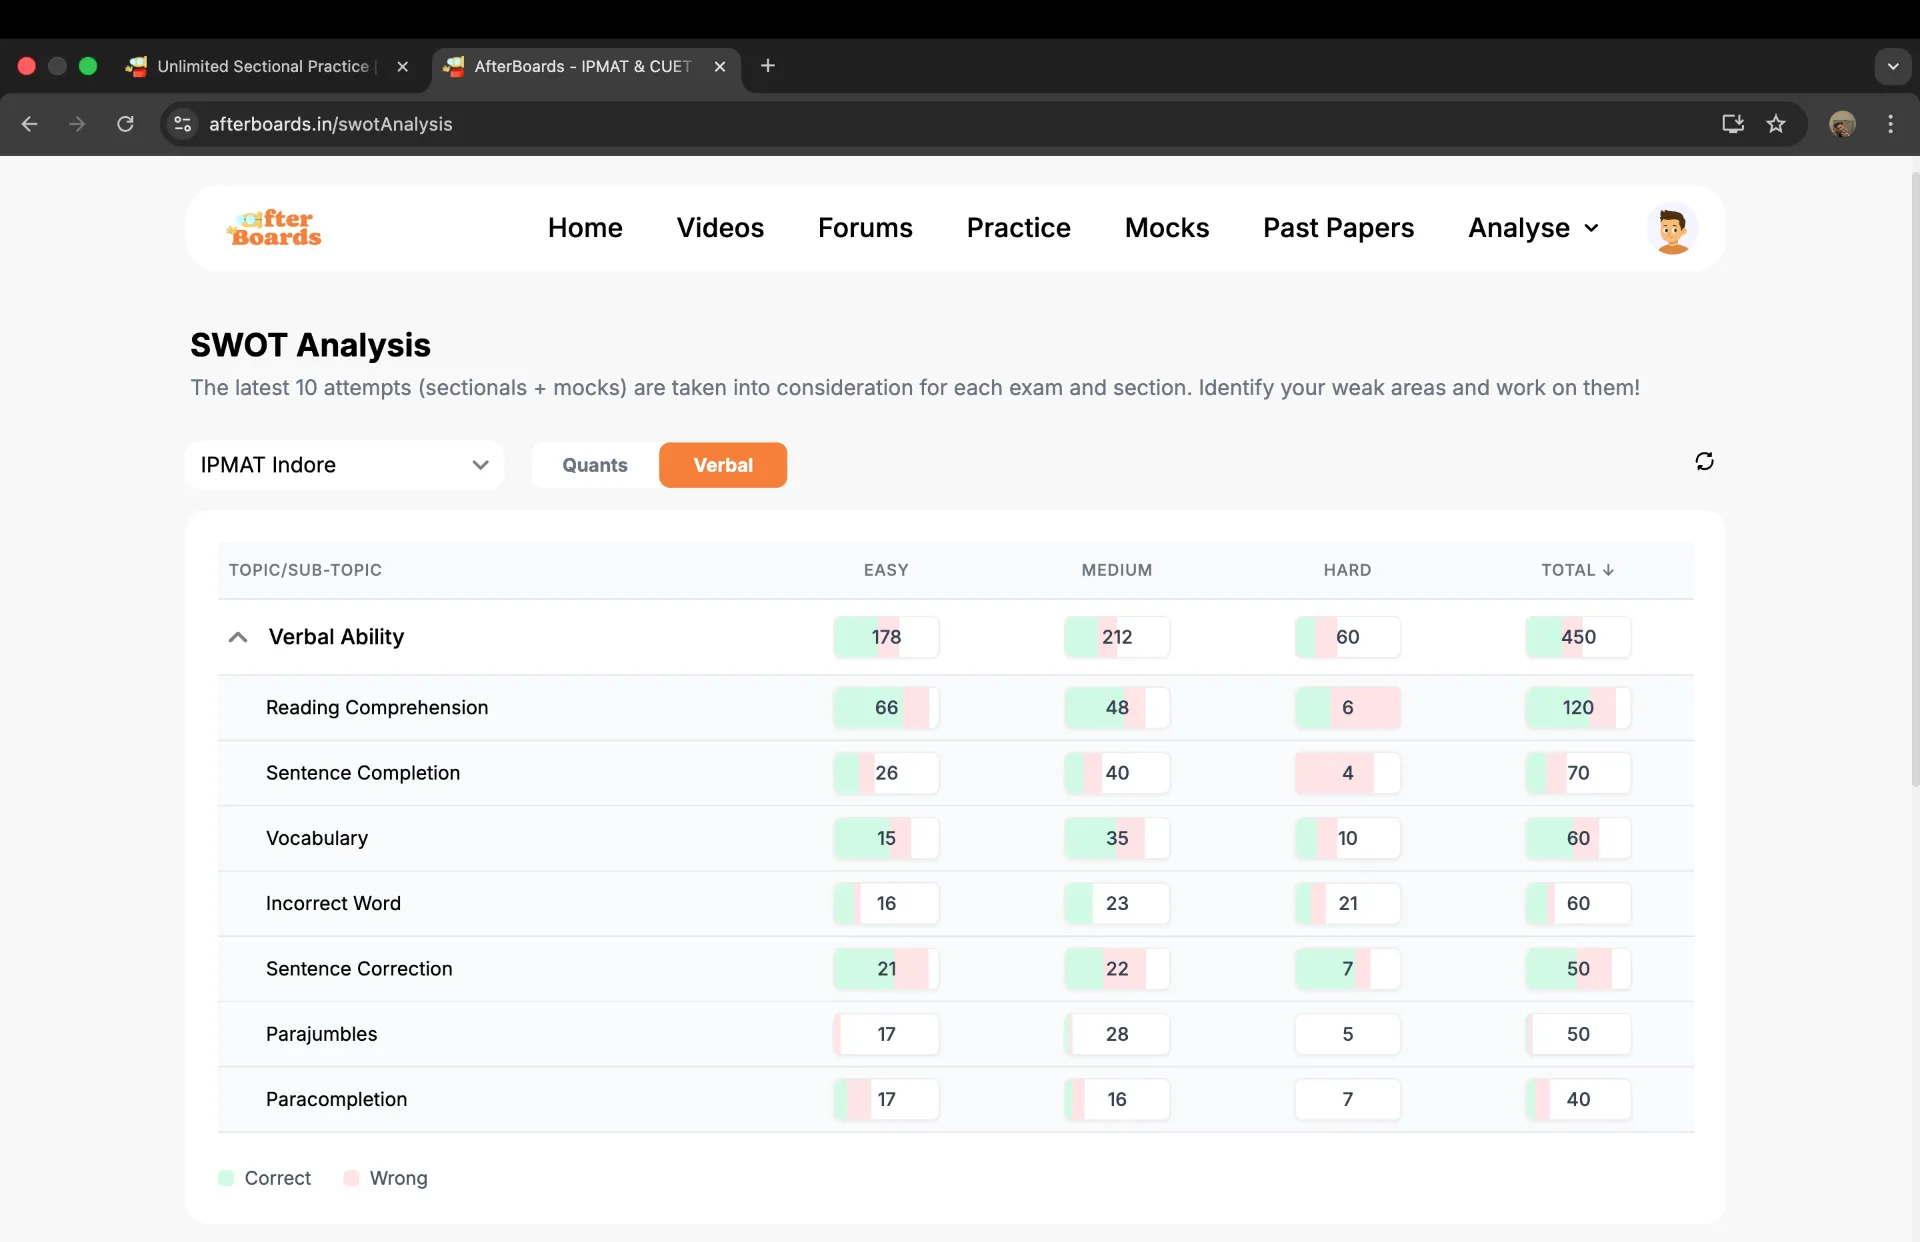Open the Mocks page
This screenshot has width=1920, height=1242.
pyautogui.click(x=1167, y=228)
